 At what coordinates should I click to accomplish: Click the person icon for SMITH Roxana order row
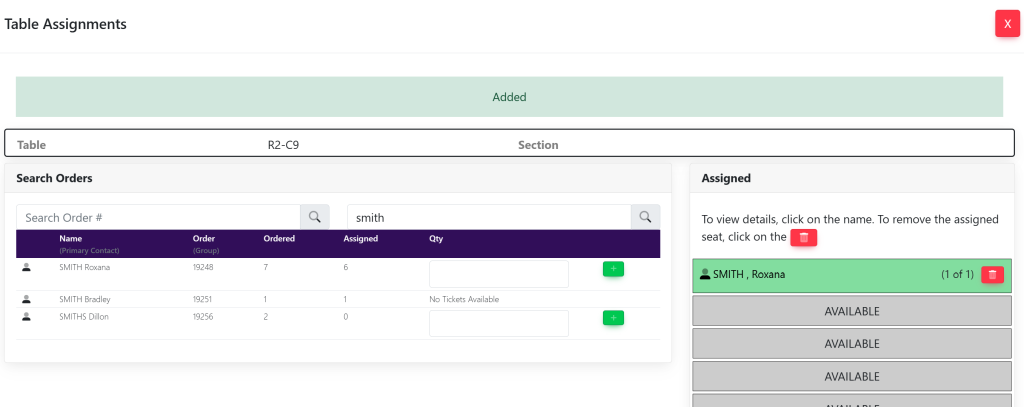coord(26,268)
